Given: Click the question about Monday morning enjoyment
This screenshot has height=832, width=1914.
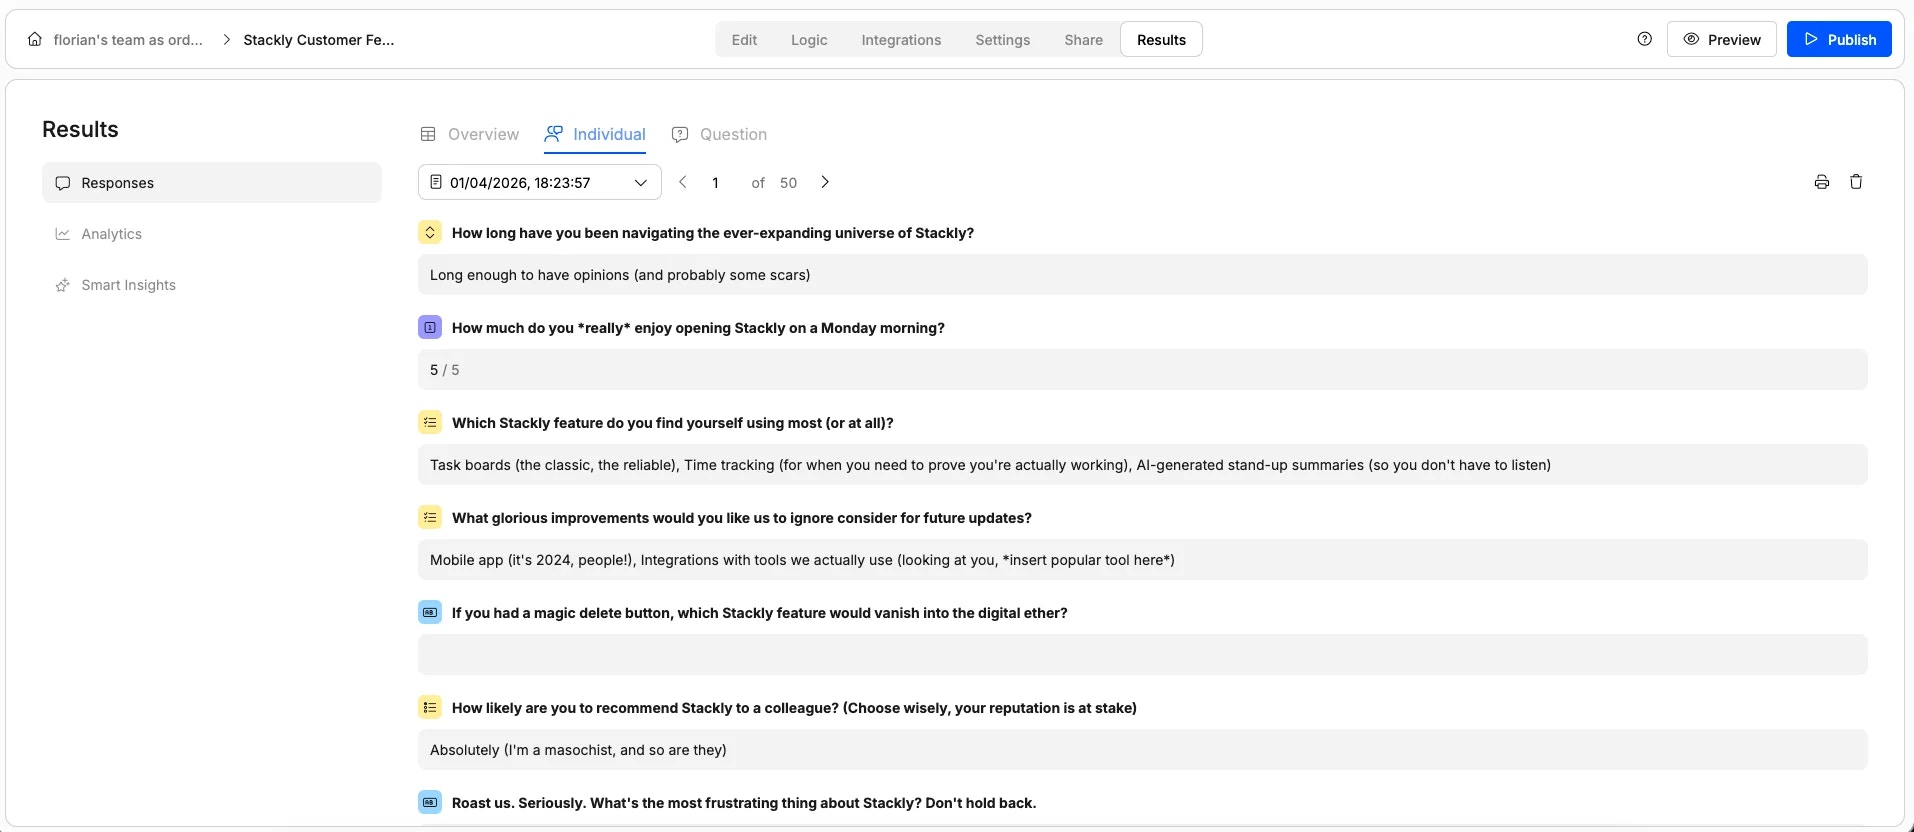Looking at the screenshot, I should click(x=698, y=328).
